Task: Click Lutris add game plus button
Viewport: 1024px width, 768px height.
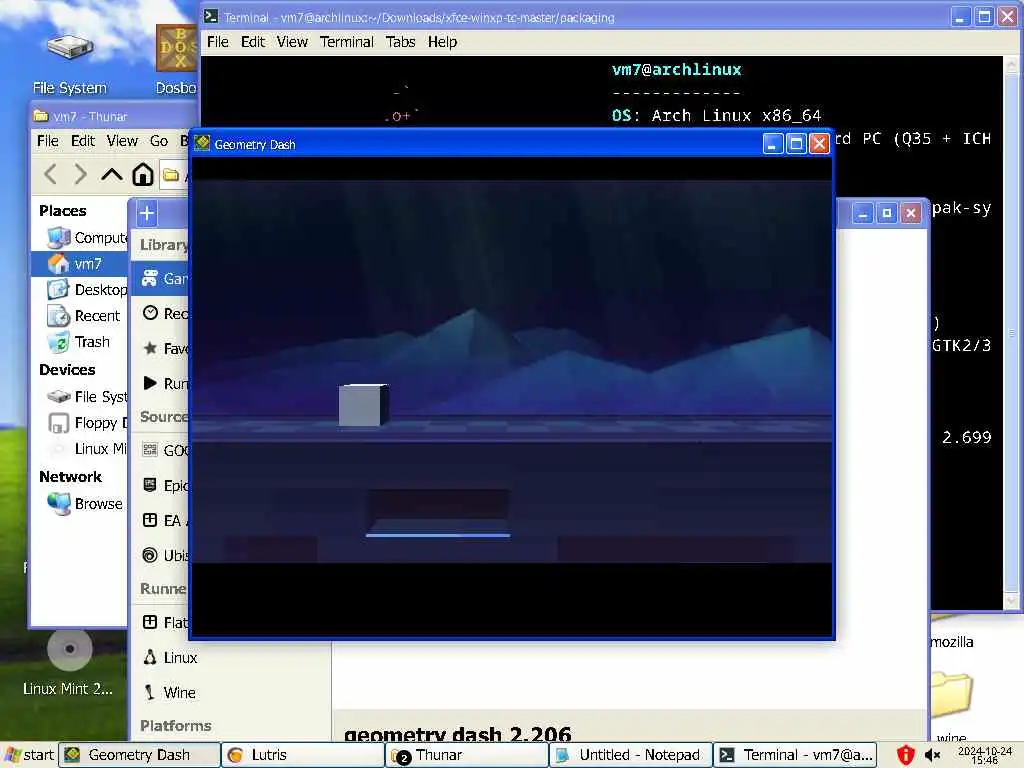Action: point(147,213)
